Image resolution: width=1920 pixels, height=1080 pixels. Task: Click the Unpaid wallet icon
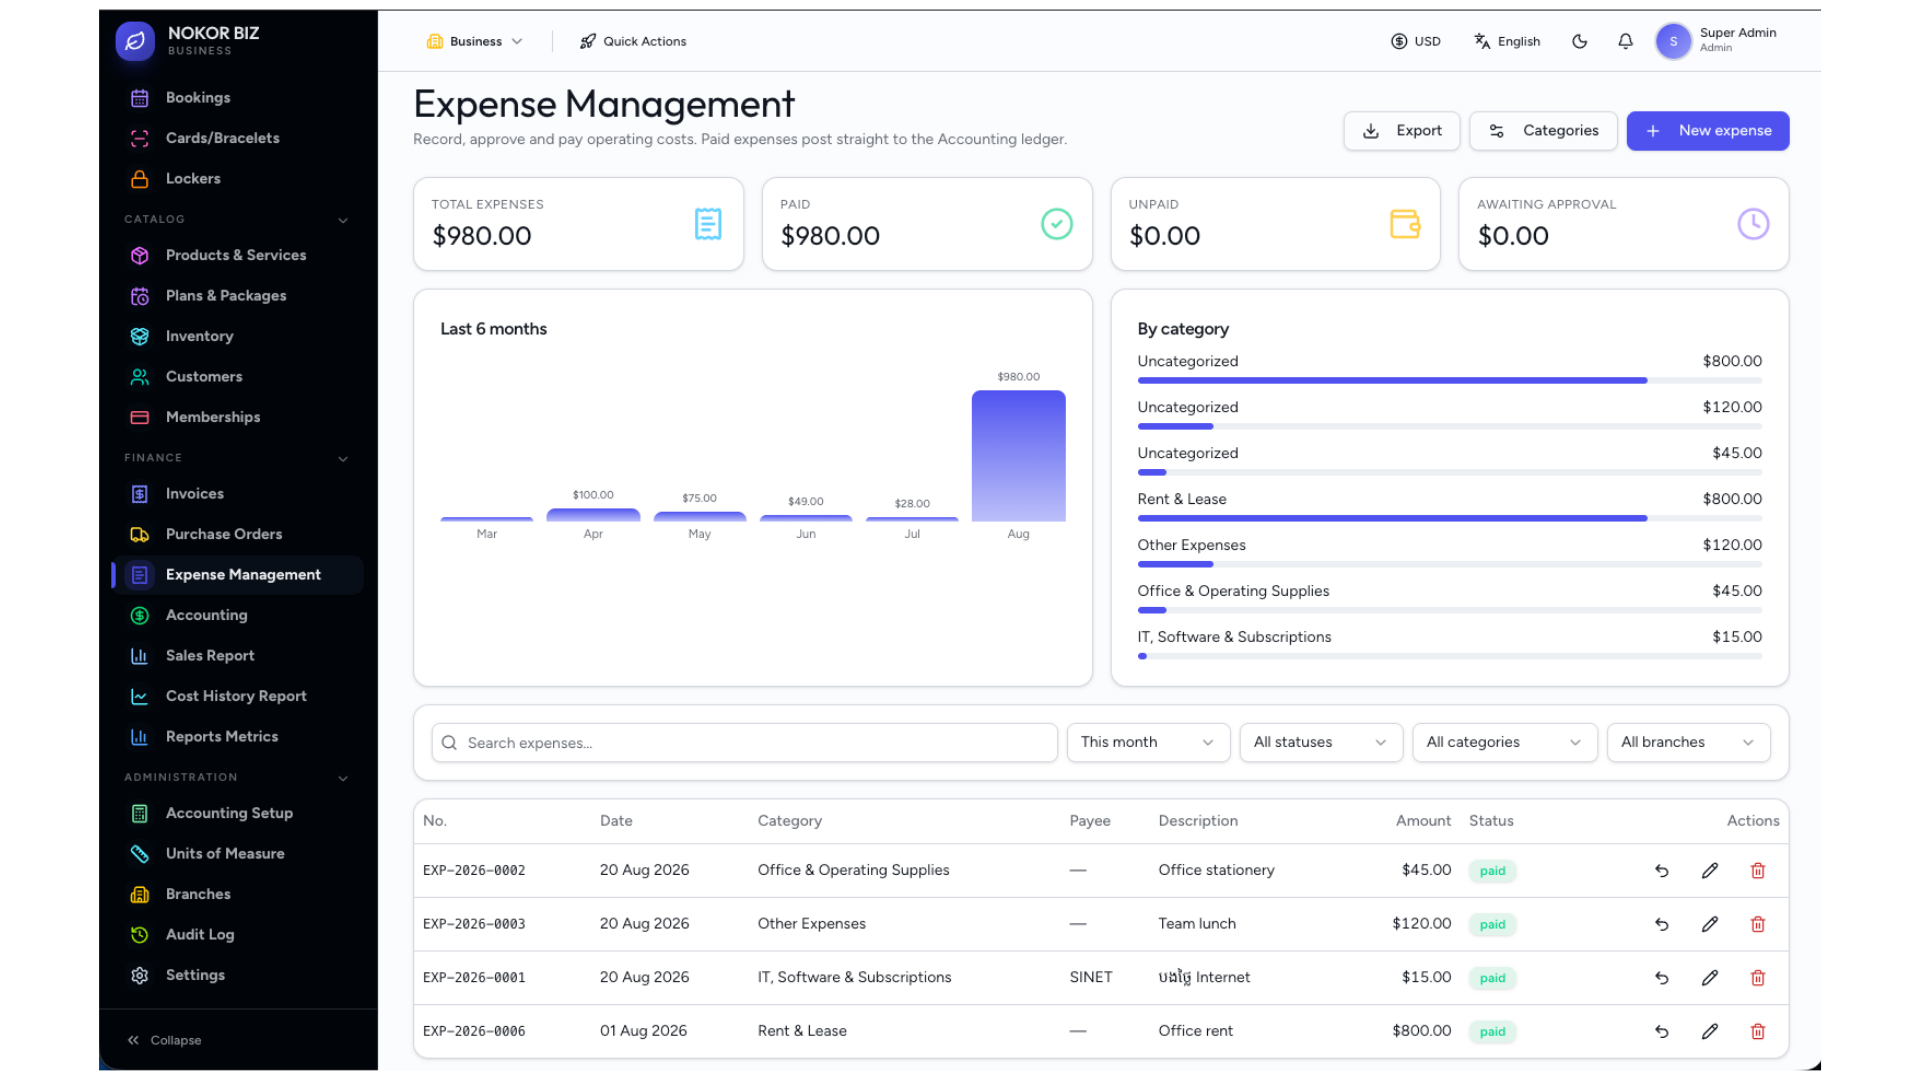(x=1405, y=224)
